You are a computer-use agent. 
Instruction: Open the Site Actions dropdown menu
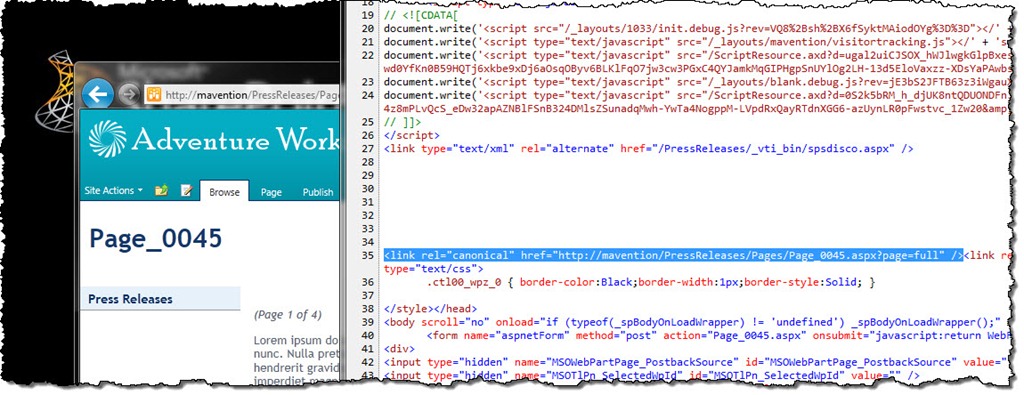coord(114,191)
